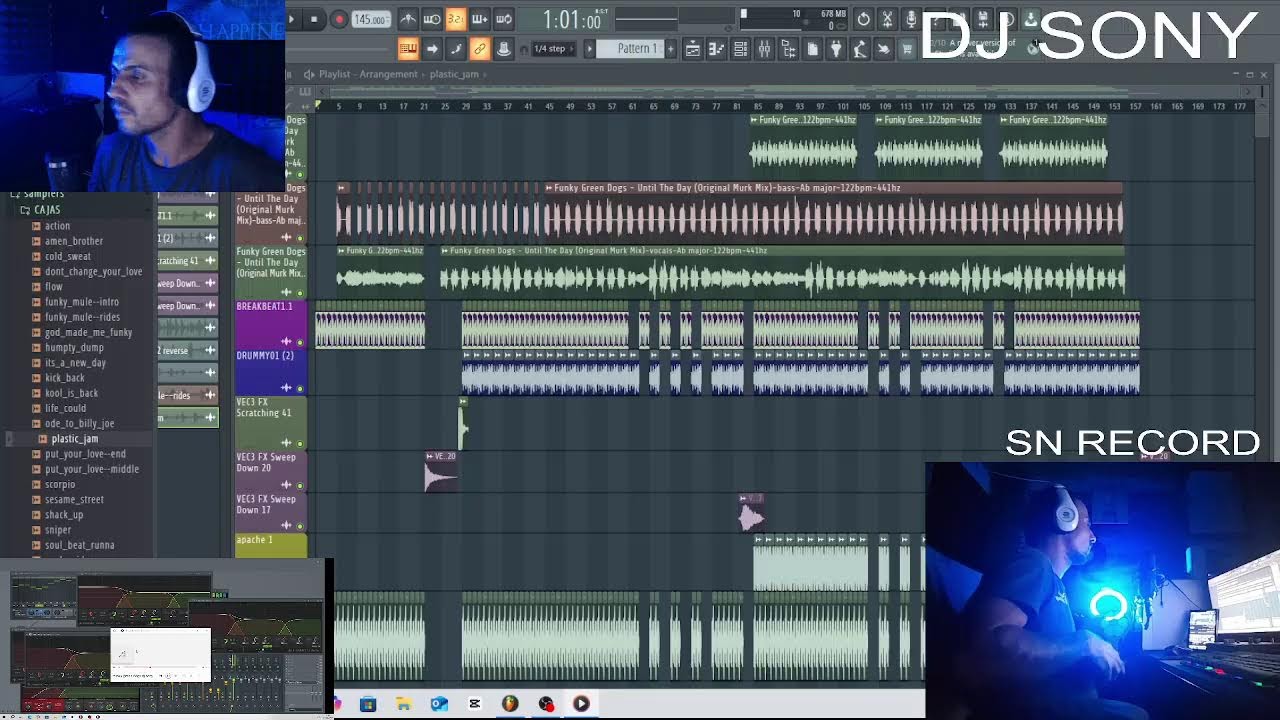Click the 1:01:00 time display
1280x720 pixels.
[x=573, y=19]
